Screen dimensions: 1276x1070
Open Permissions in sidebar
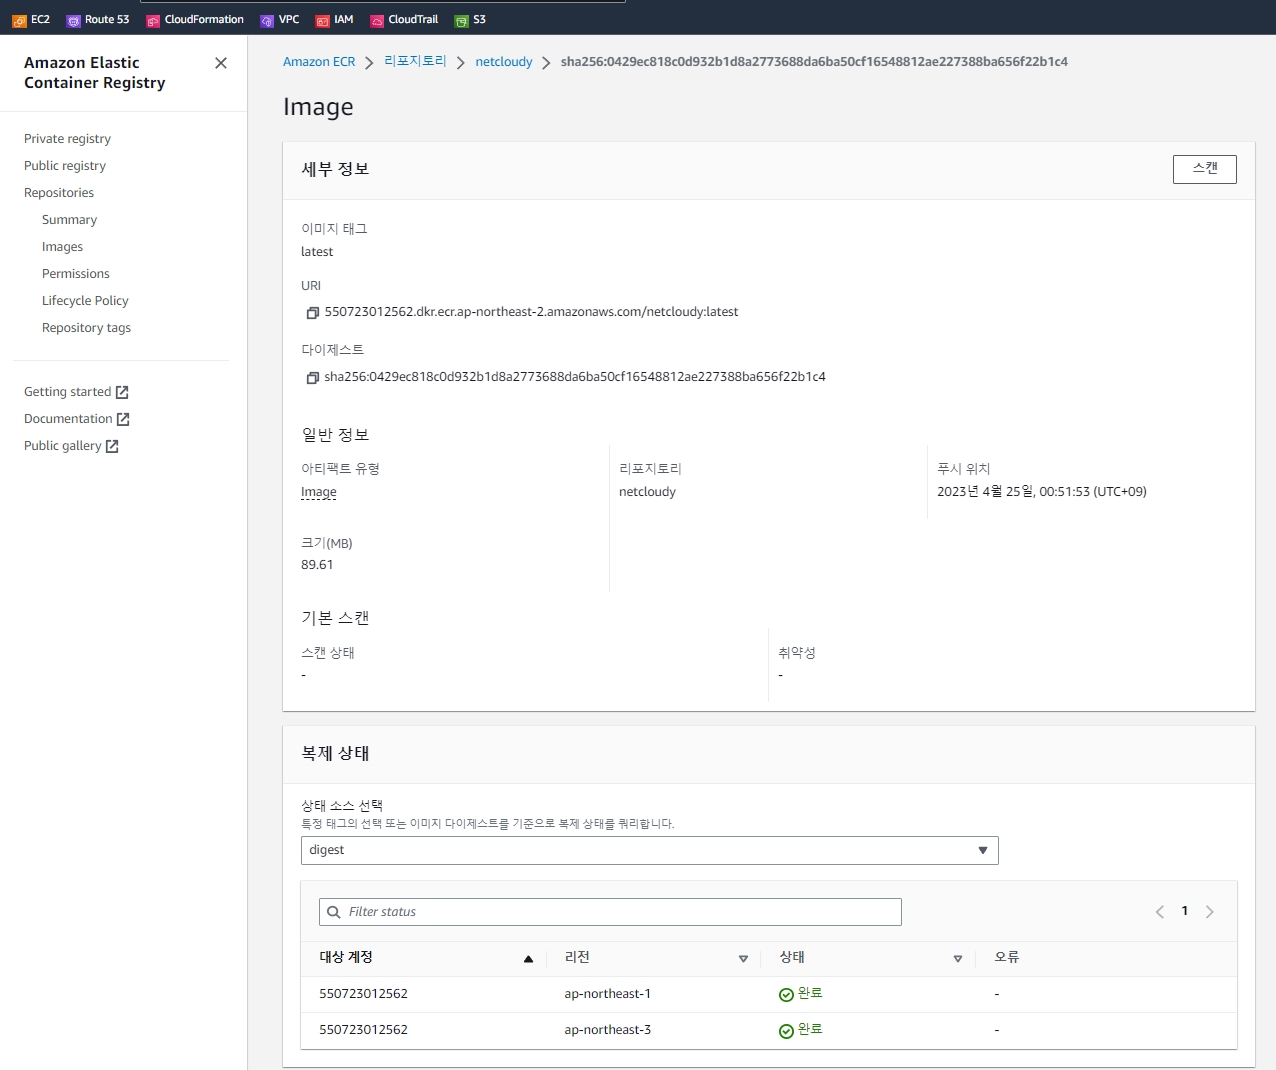pyautogui.click(x=76, y=274)
